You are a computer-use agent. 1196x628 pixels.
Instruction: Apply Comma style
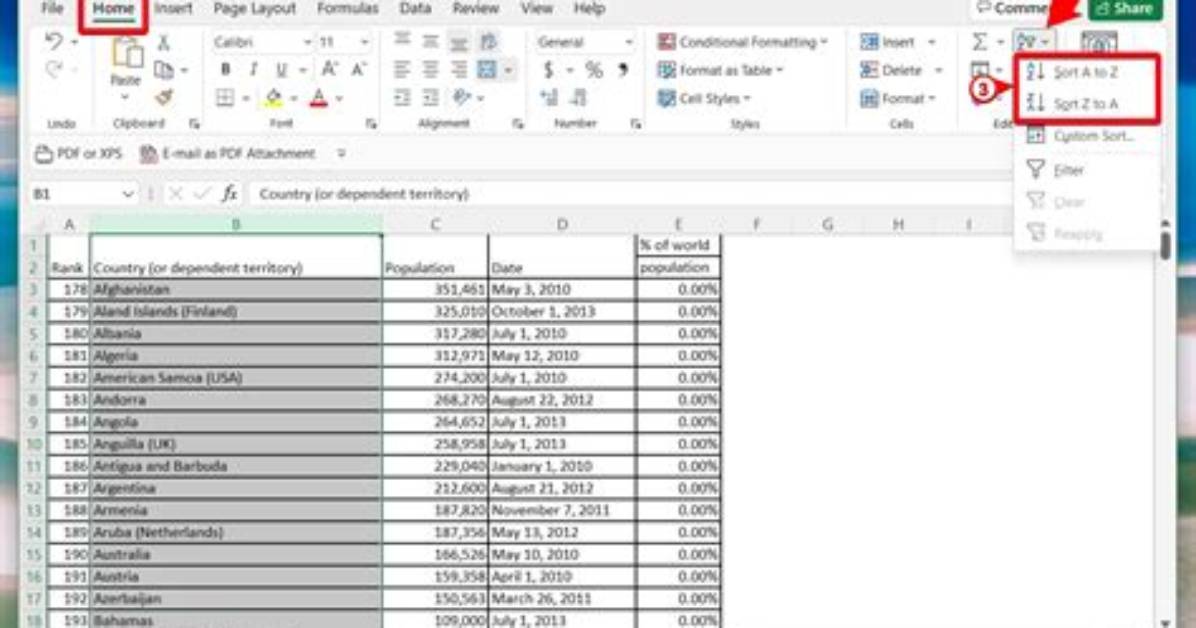pos(623,70)
